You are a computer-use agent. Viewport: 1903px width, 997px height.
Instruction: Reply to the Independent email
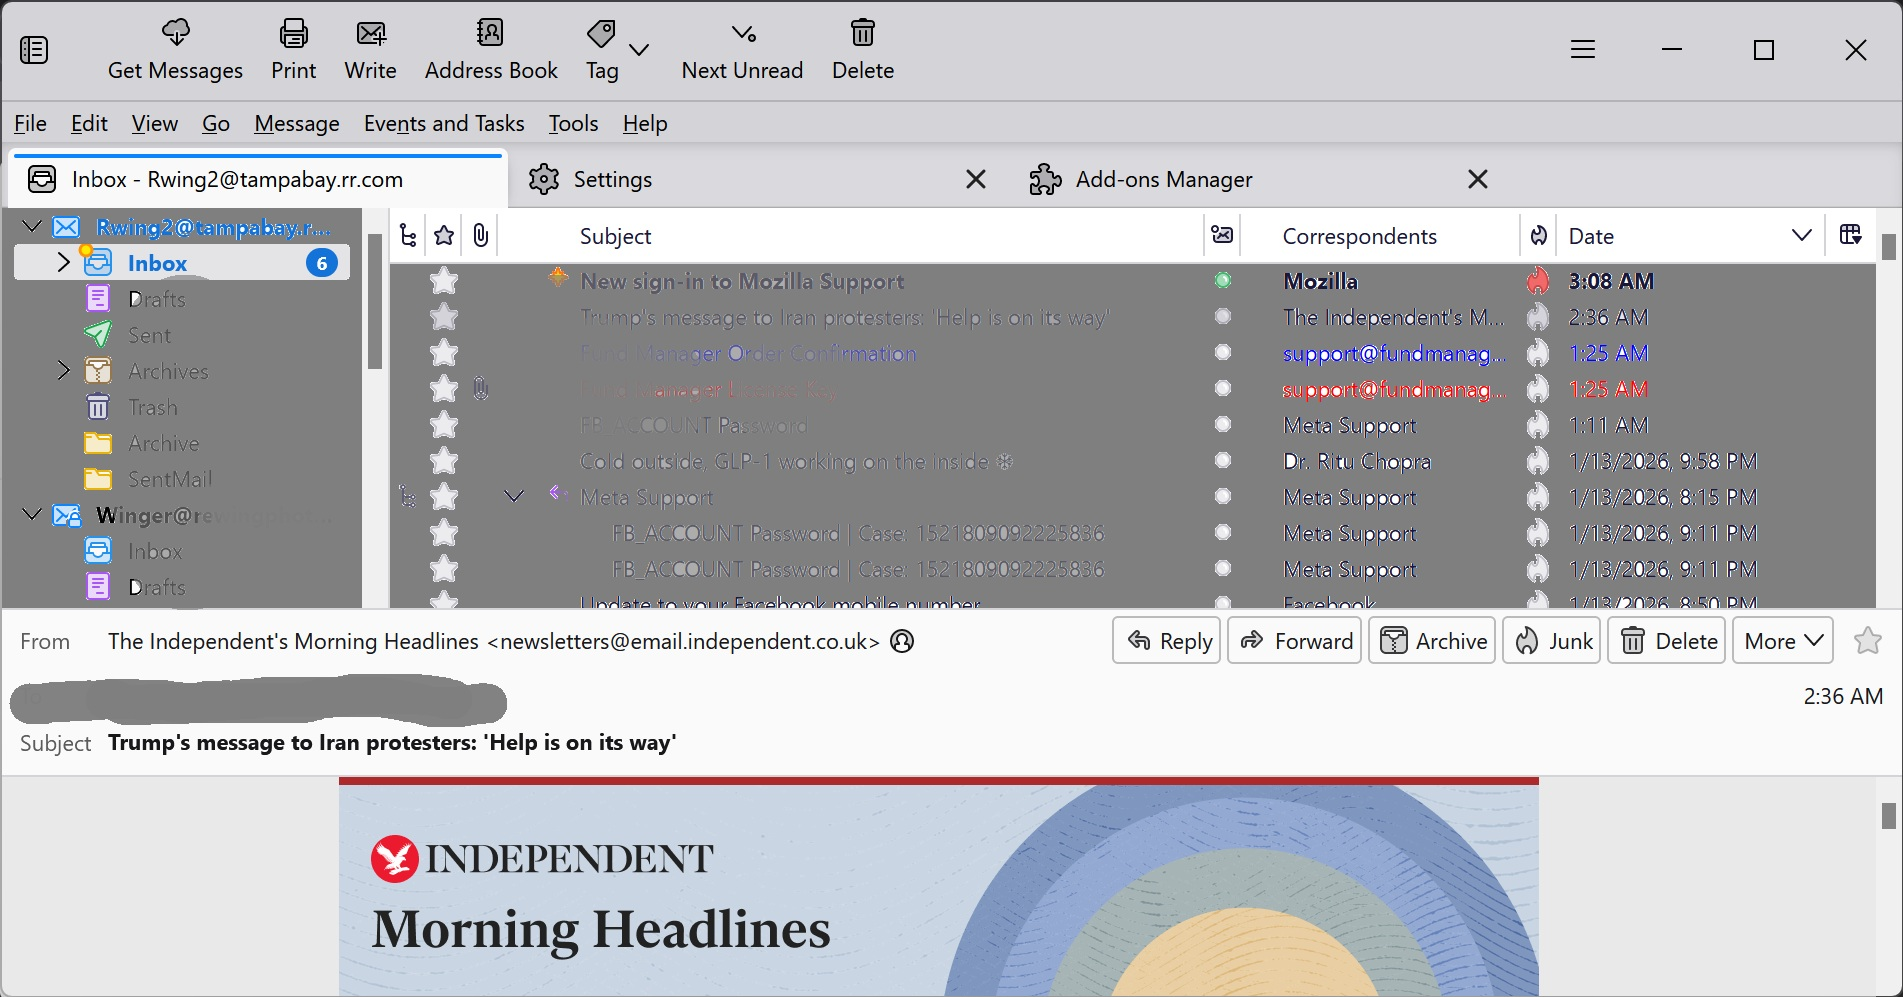(x=1167, y=641)
